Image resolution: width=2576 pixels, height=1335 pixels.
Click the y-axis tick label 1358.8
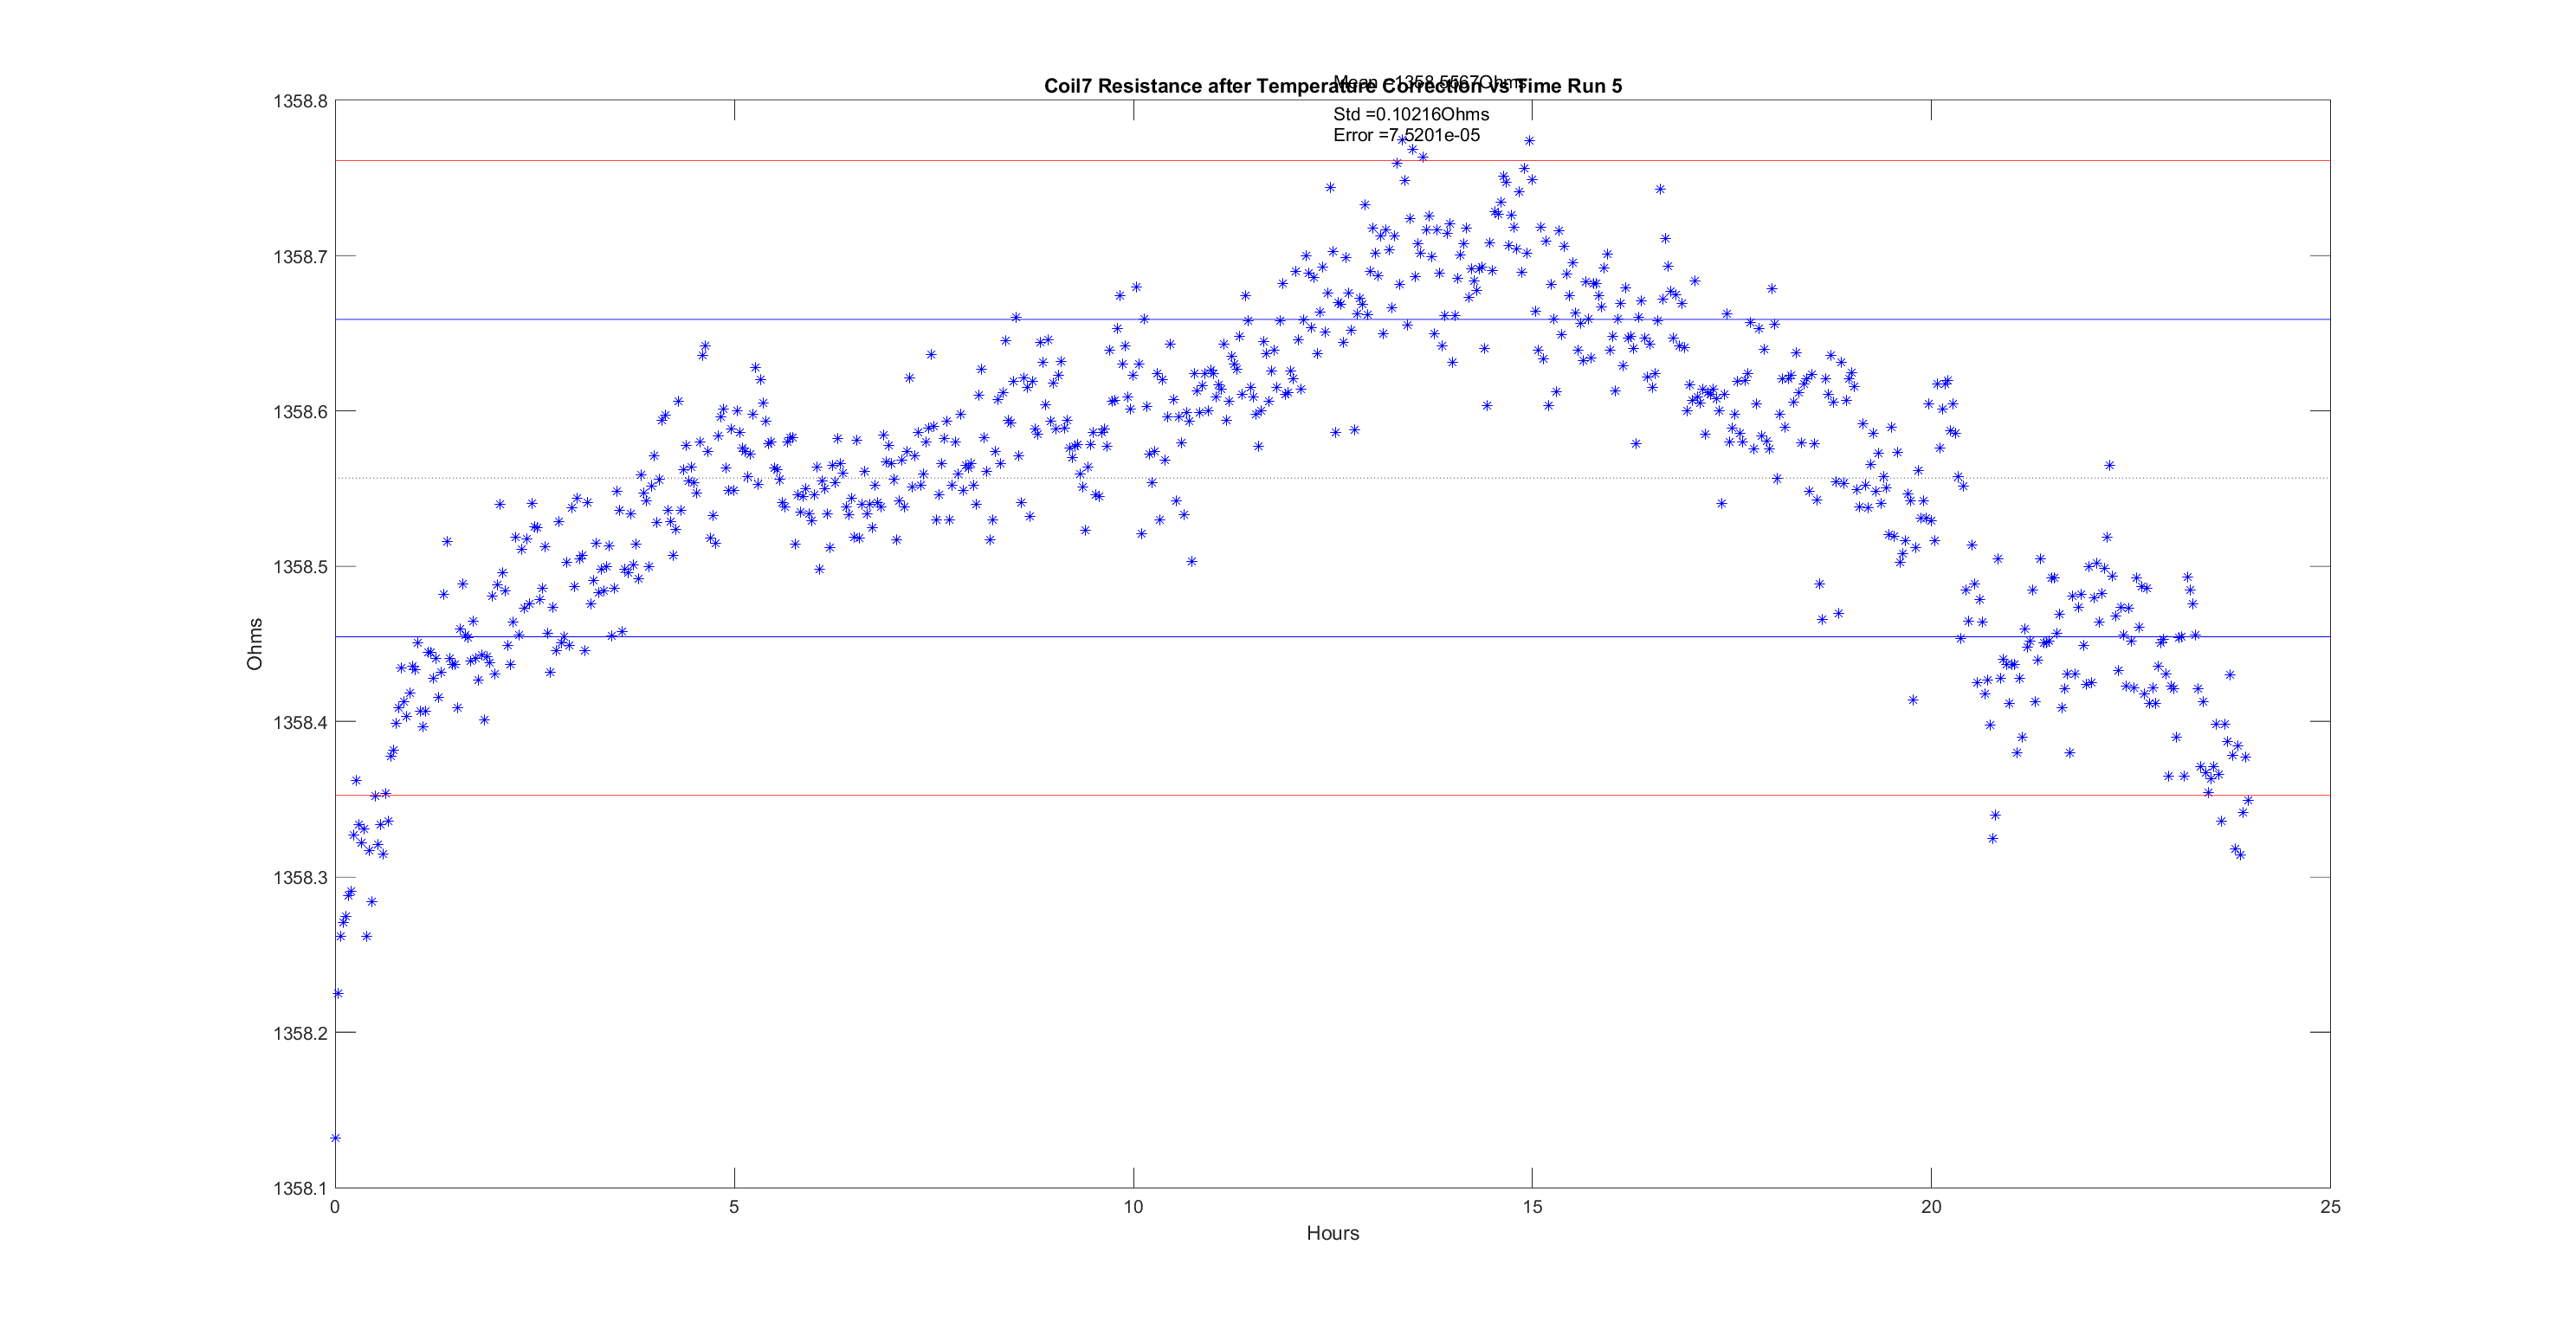300,101
